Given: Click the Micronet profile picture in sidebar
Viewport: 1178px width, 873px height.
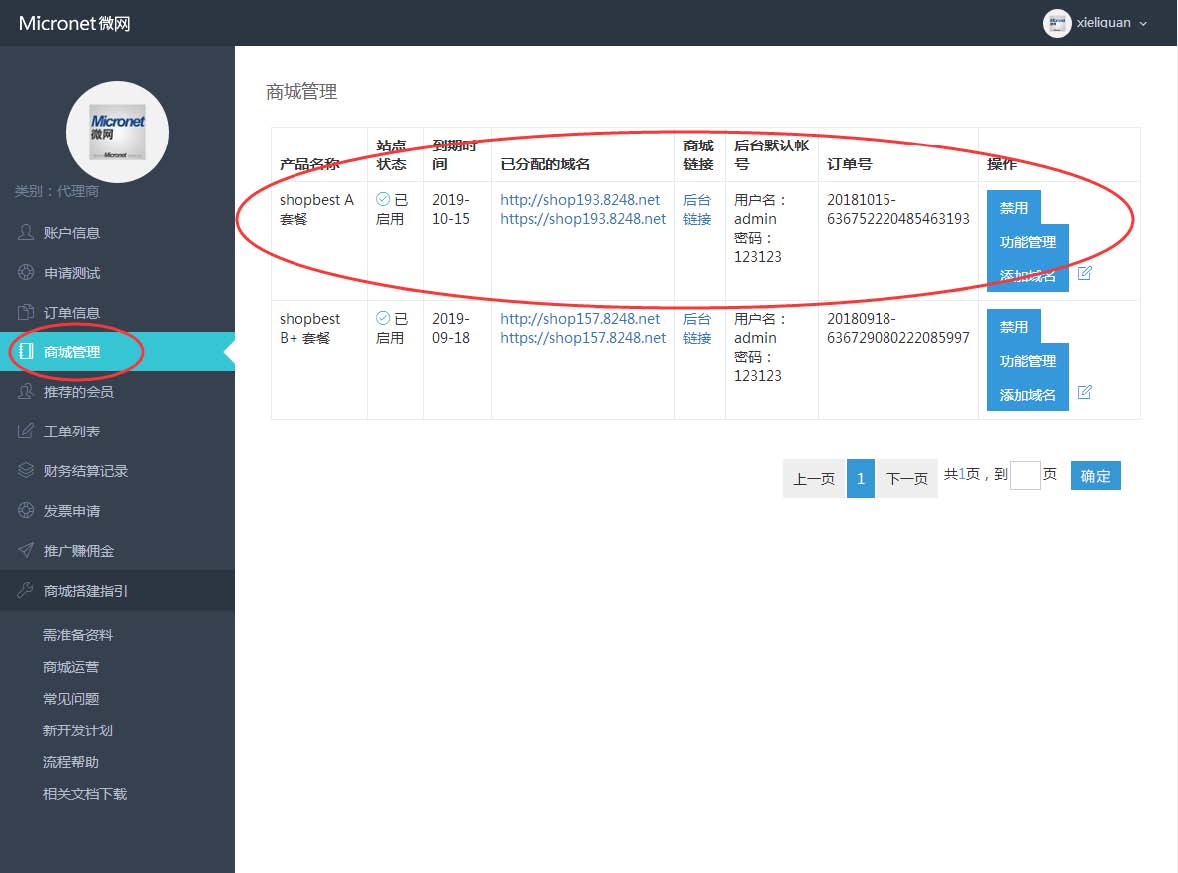Looking at the screenshot, I should 117,131.
